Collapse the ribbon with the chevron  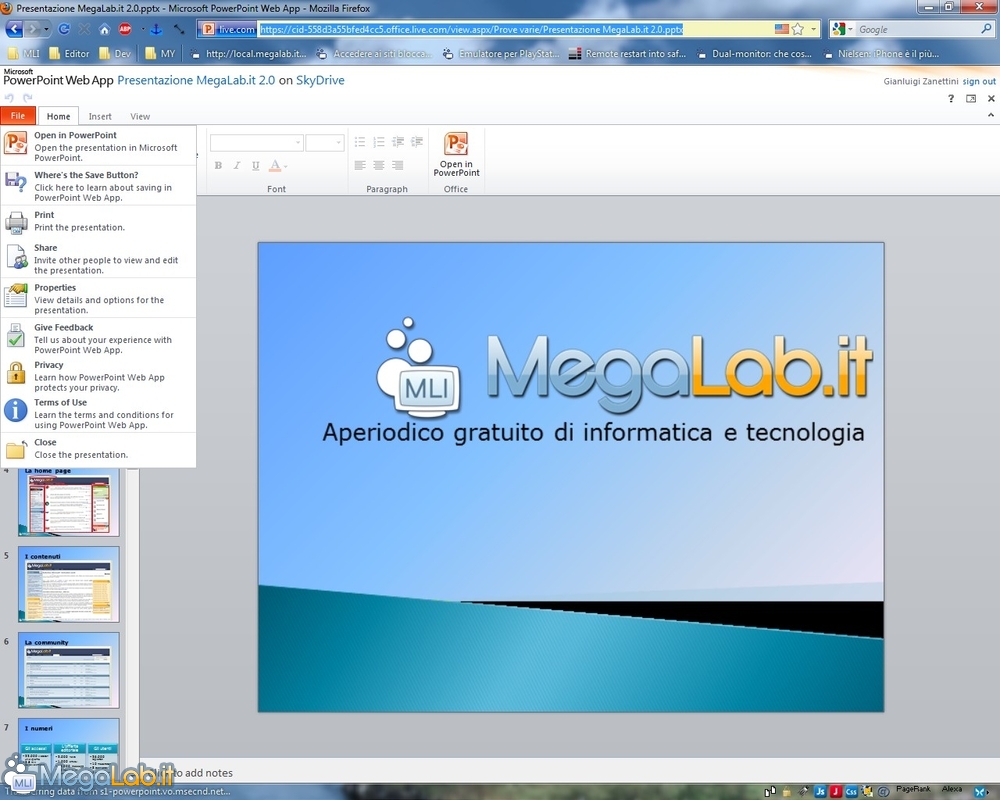pyautogui.click(x=990, y=115)
